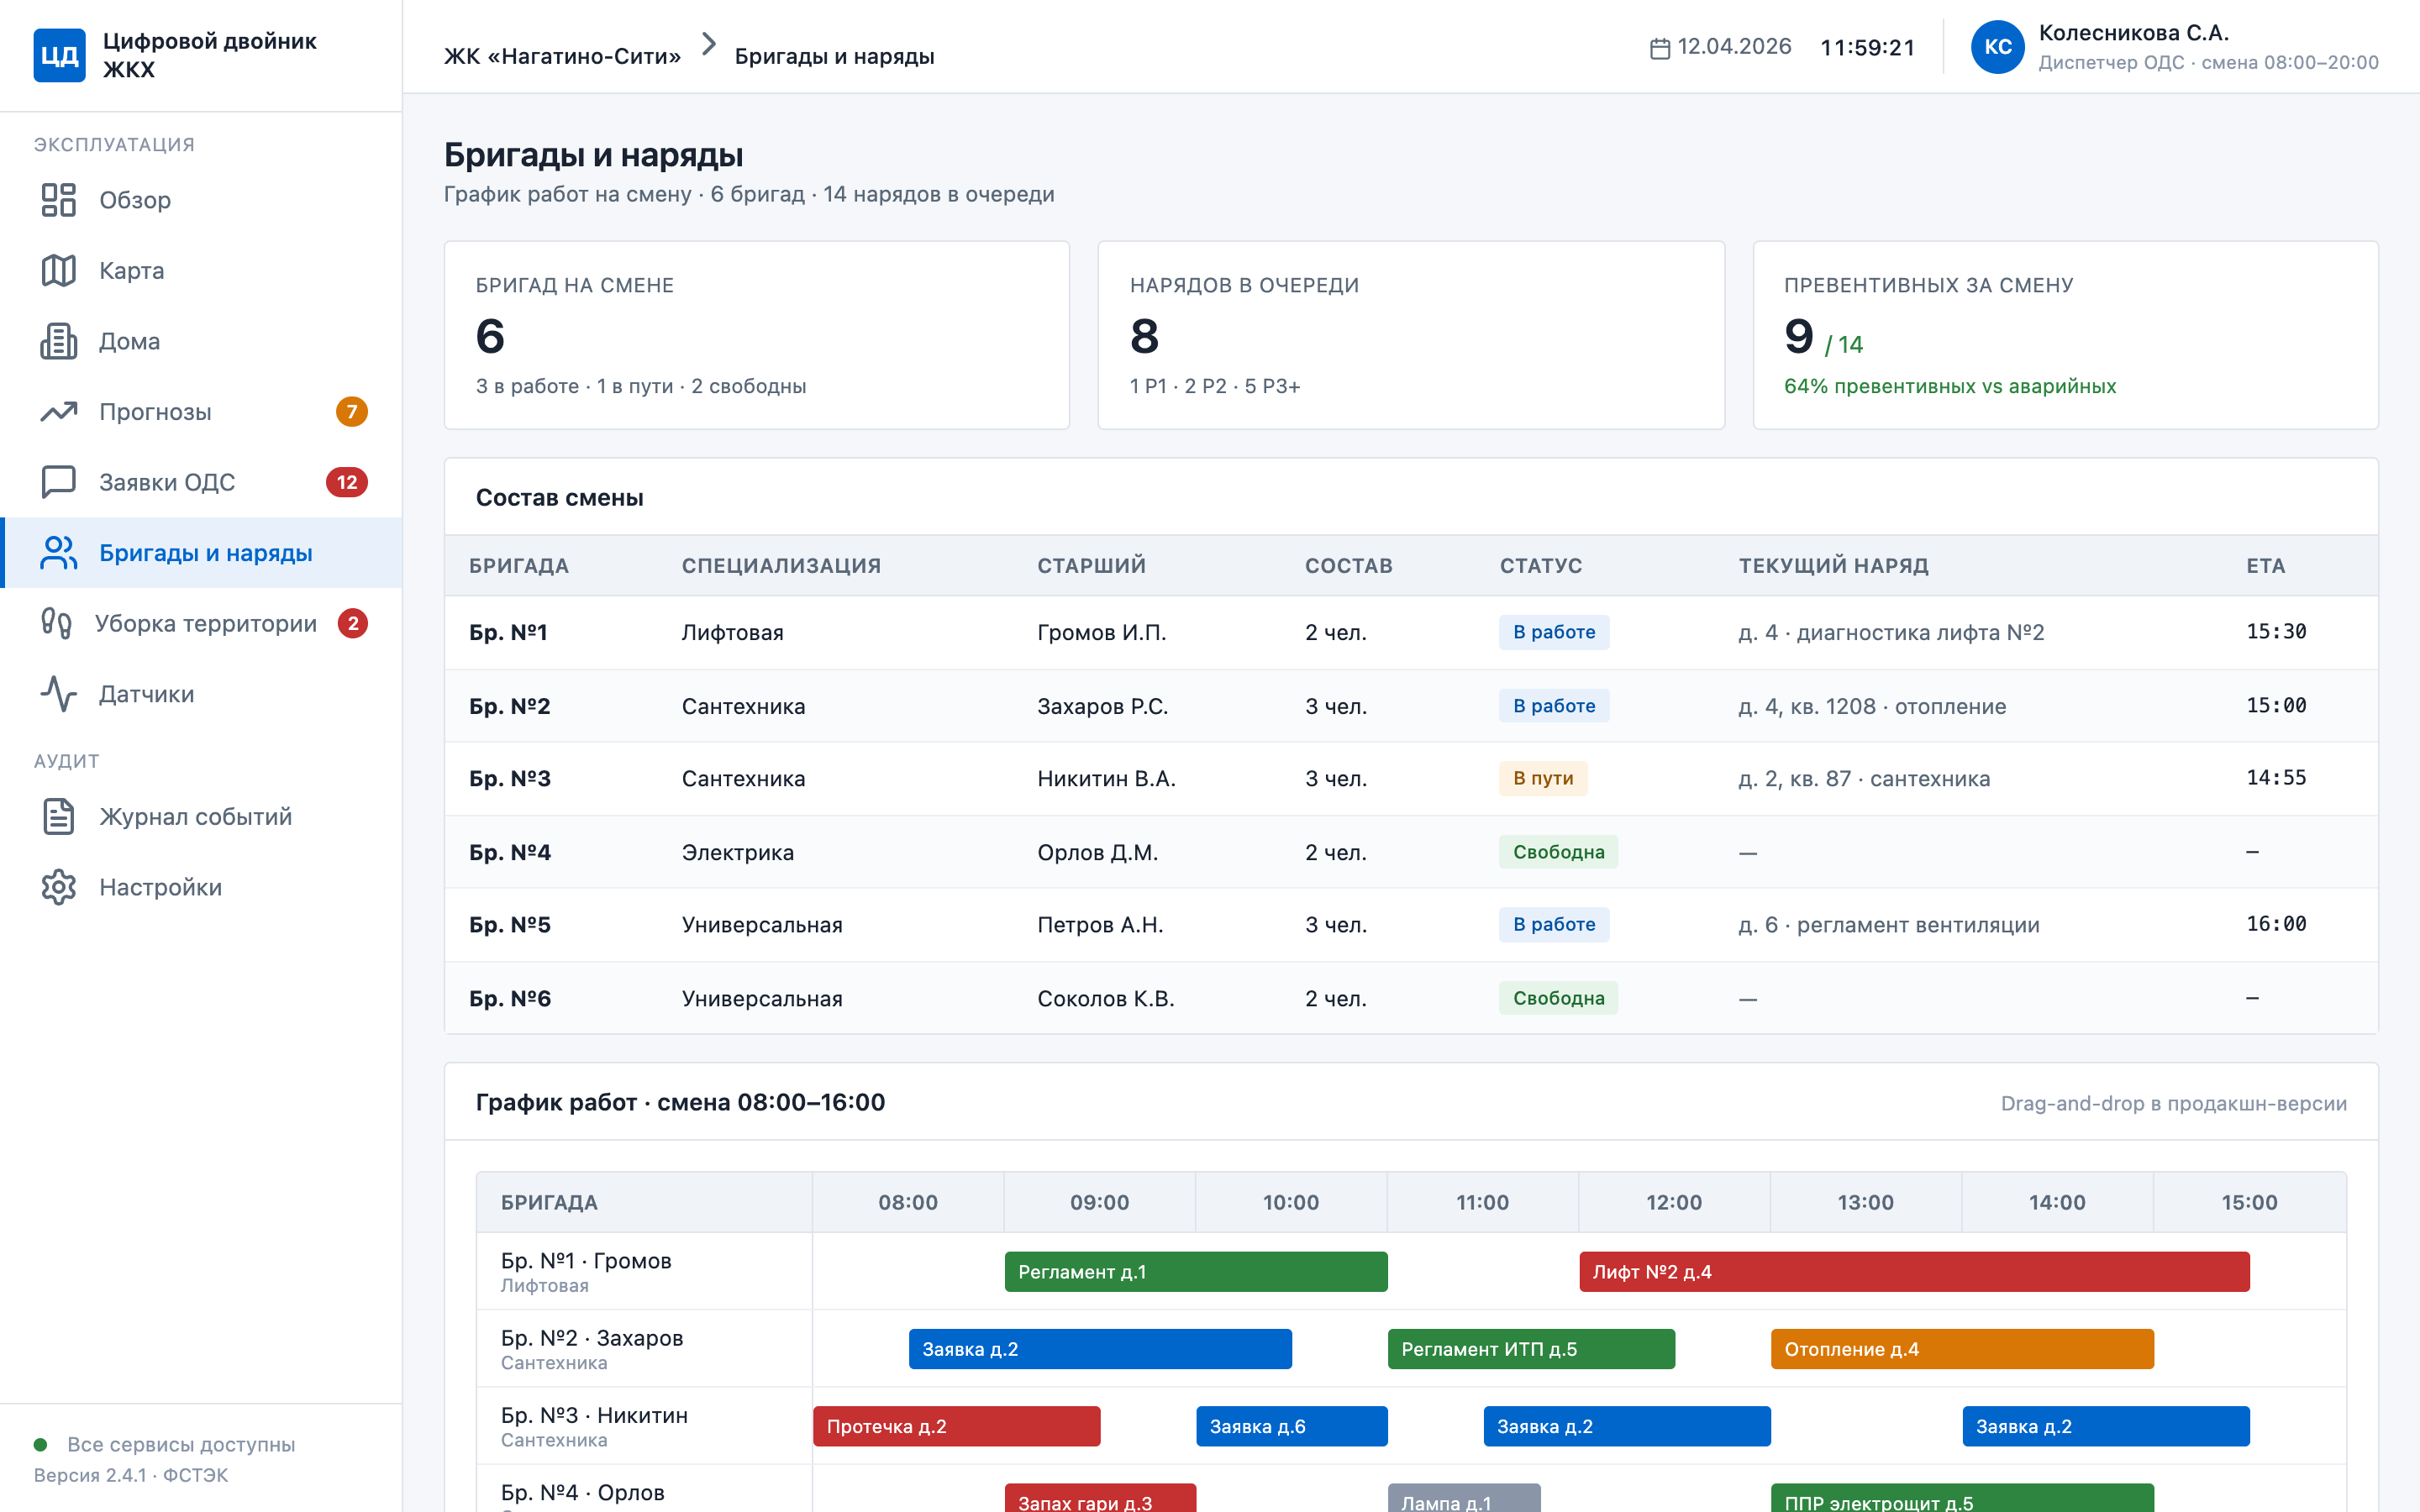The image size is (2420, 1512).
Task: Go to ЖК «Нагатино-Сити» breadcrumb
Action: [562, 56]
